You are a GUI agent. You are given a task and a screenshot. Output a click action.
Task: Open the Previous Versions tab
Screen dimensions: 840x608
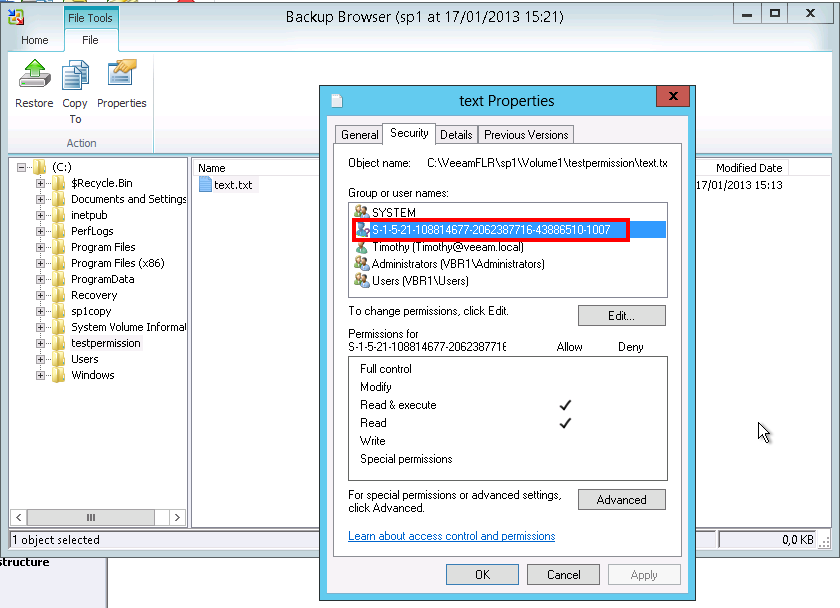pos(525,134)
